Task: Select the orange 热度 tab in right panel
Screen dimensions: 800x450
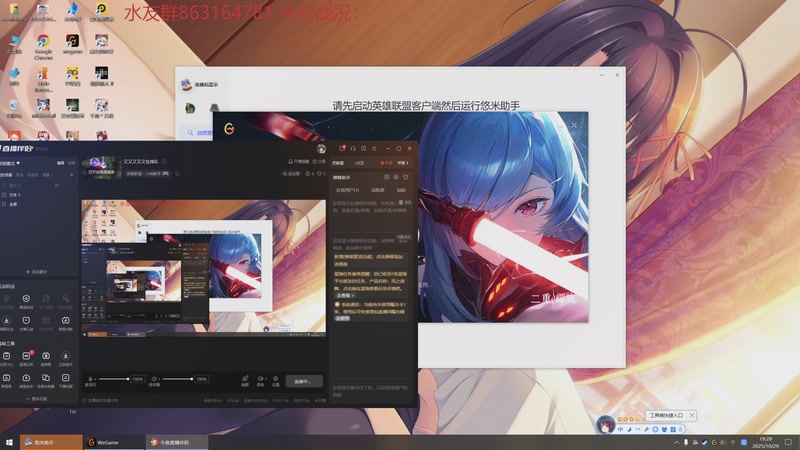Action: (386, 163)
